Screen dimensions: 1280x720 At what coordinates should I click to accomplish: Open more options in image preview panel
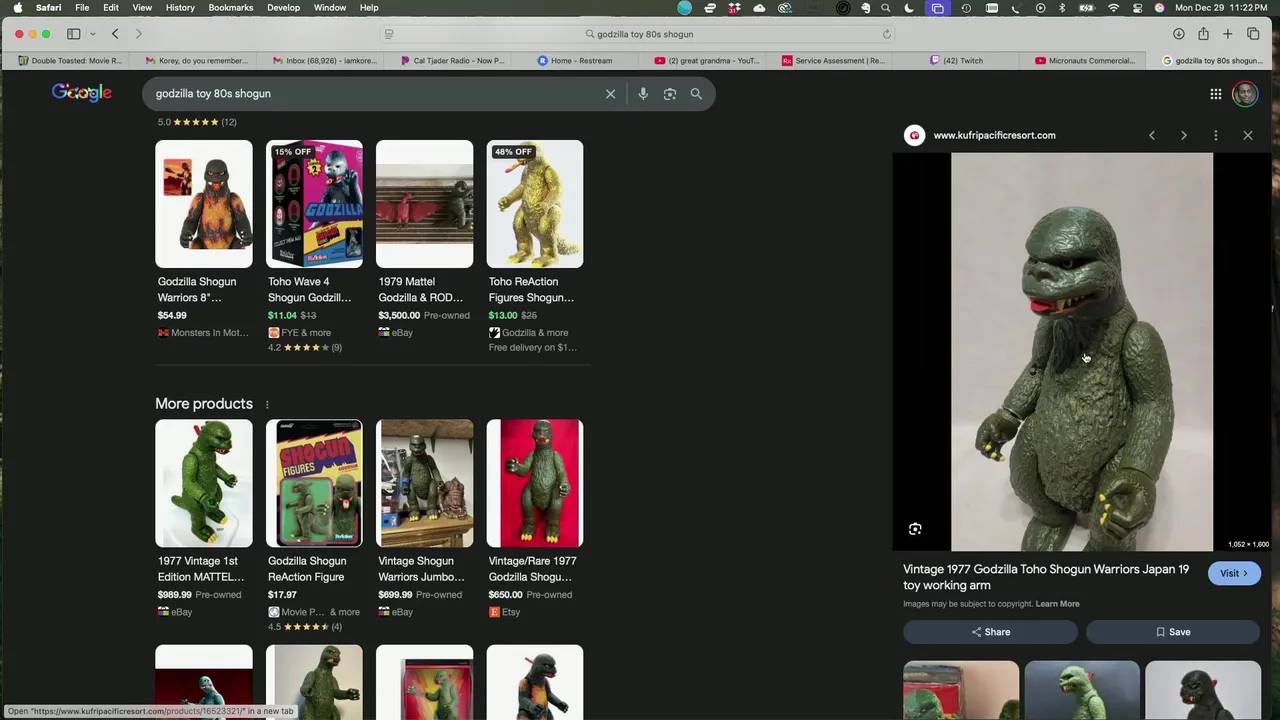1216,135
